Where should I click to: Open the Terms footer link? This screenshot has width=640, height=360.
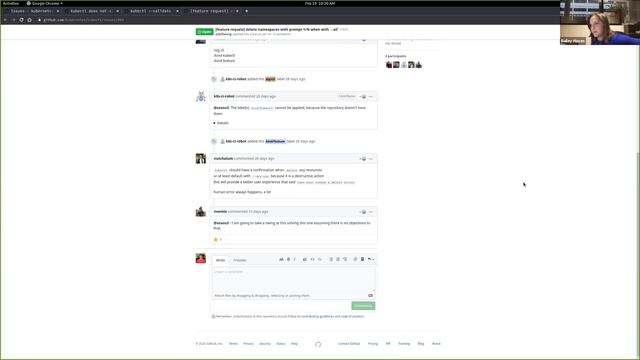(233, 344)
